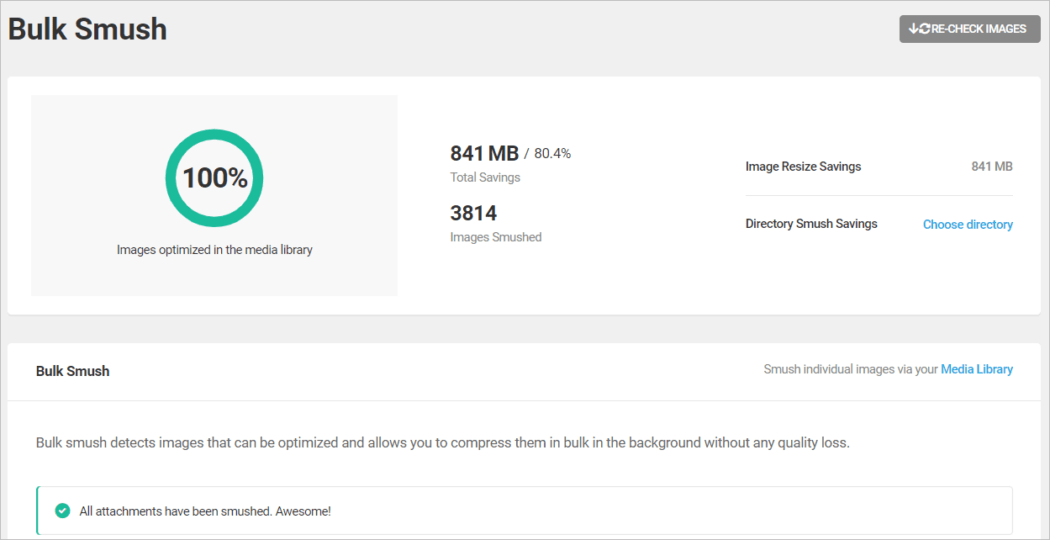
Task: Click the 841 MB total savings figure
Action: pos(484,153)
